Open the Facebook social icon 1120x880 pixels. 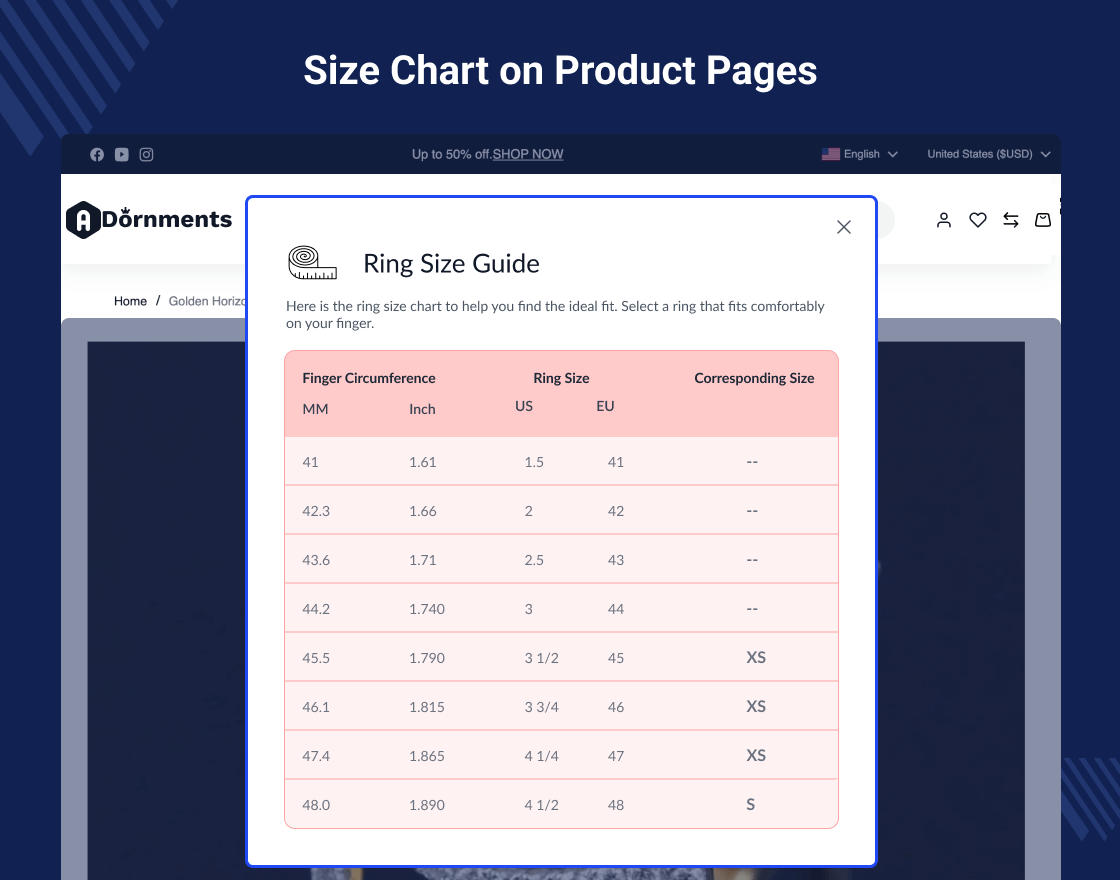click(x=97, y=154)
